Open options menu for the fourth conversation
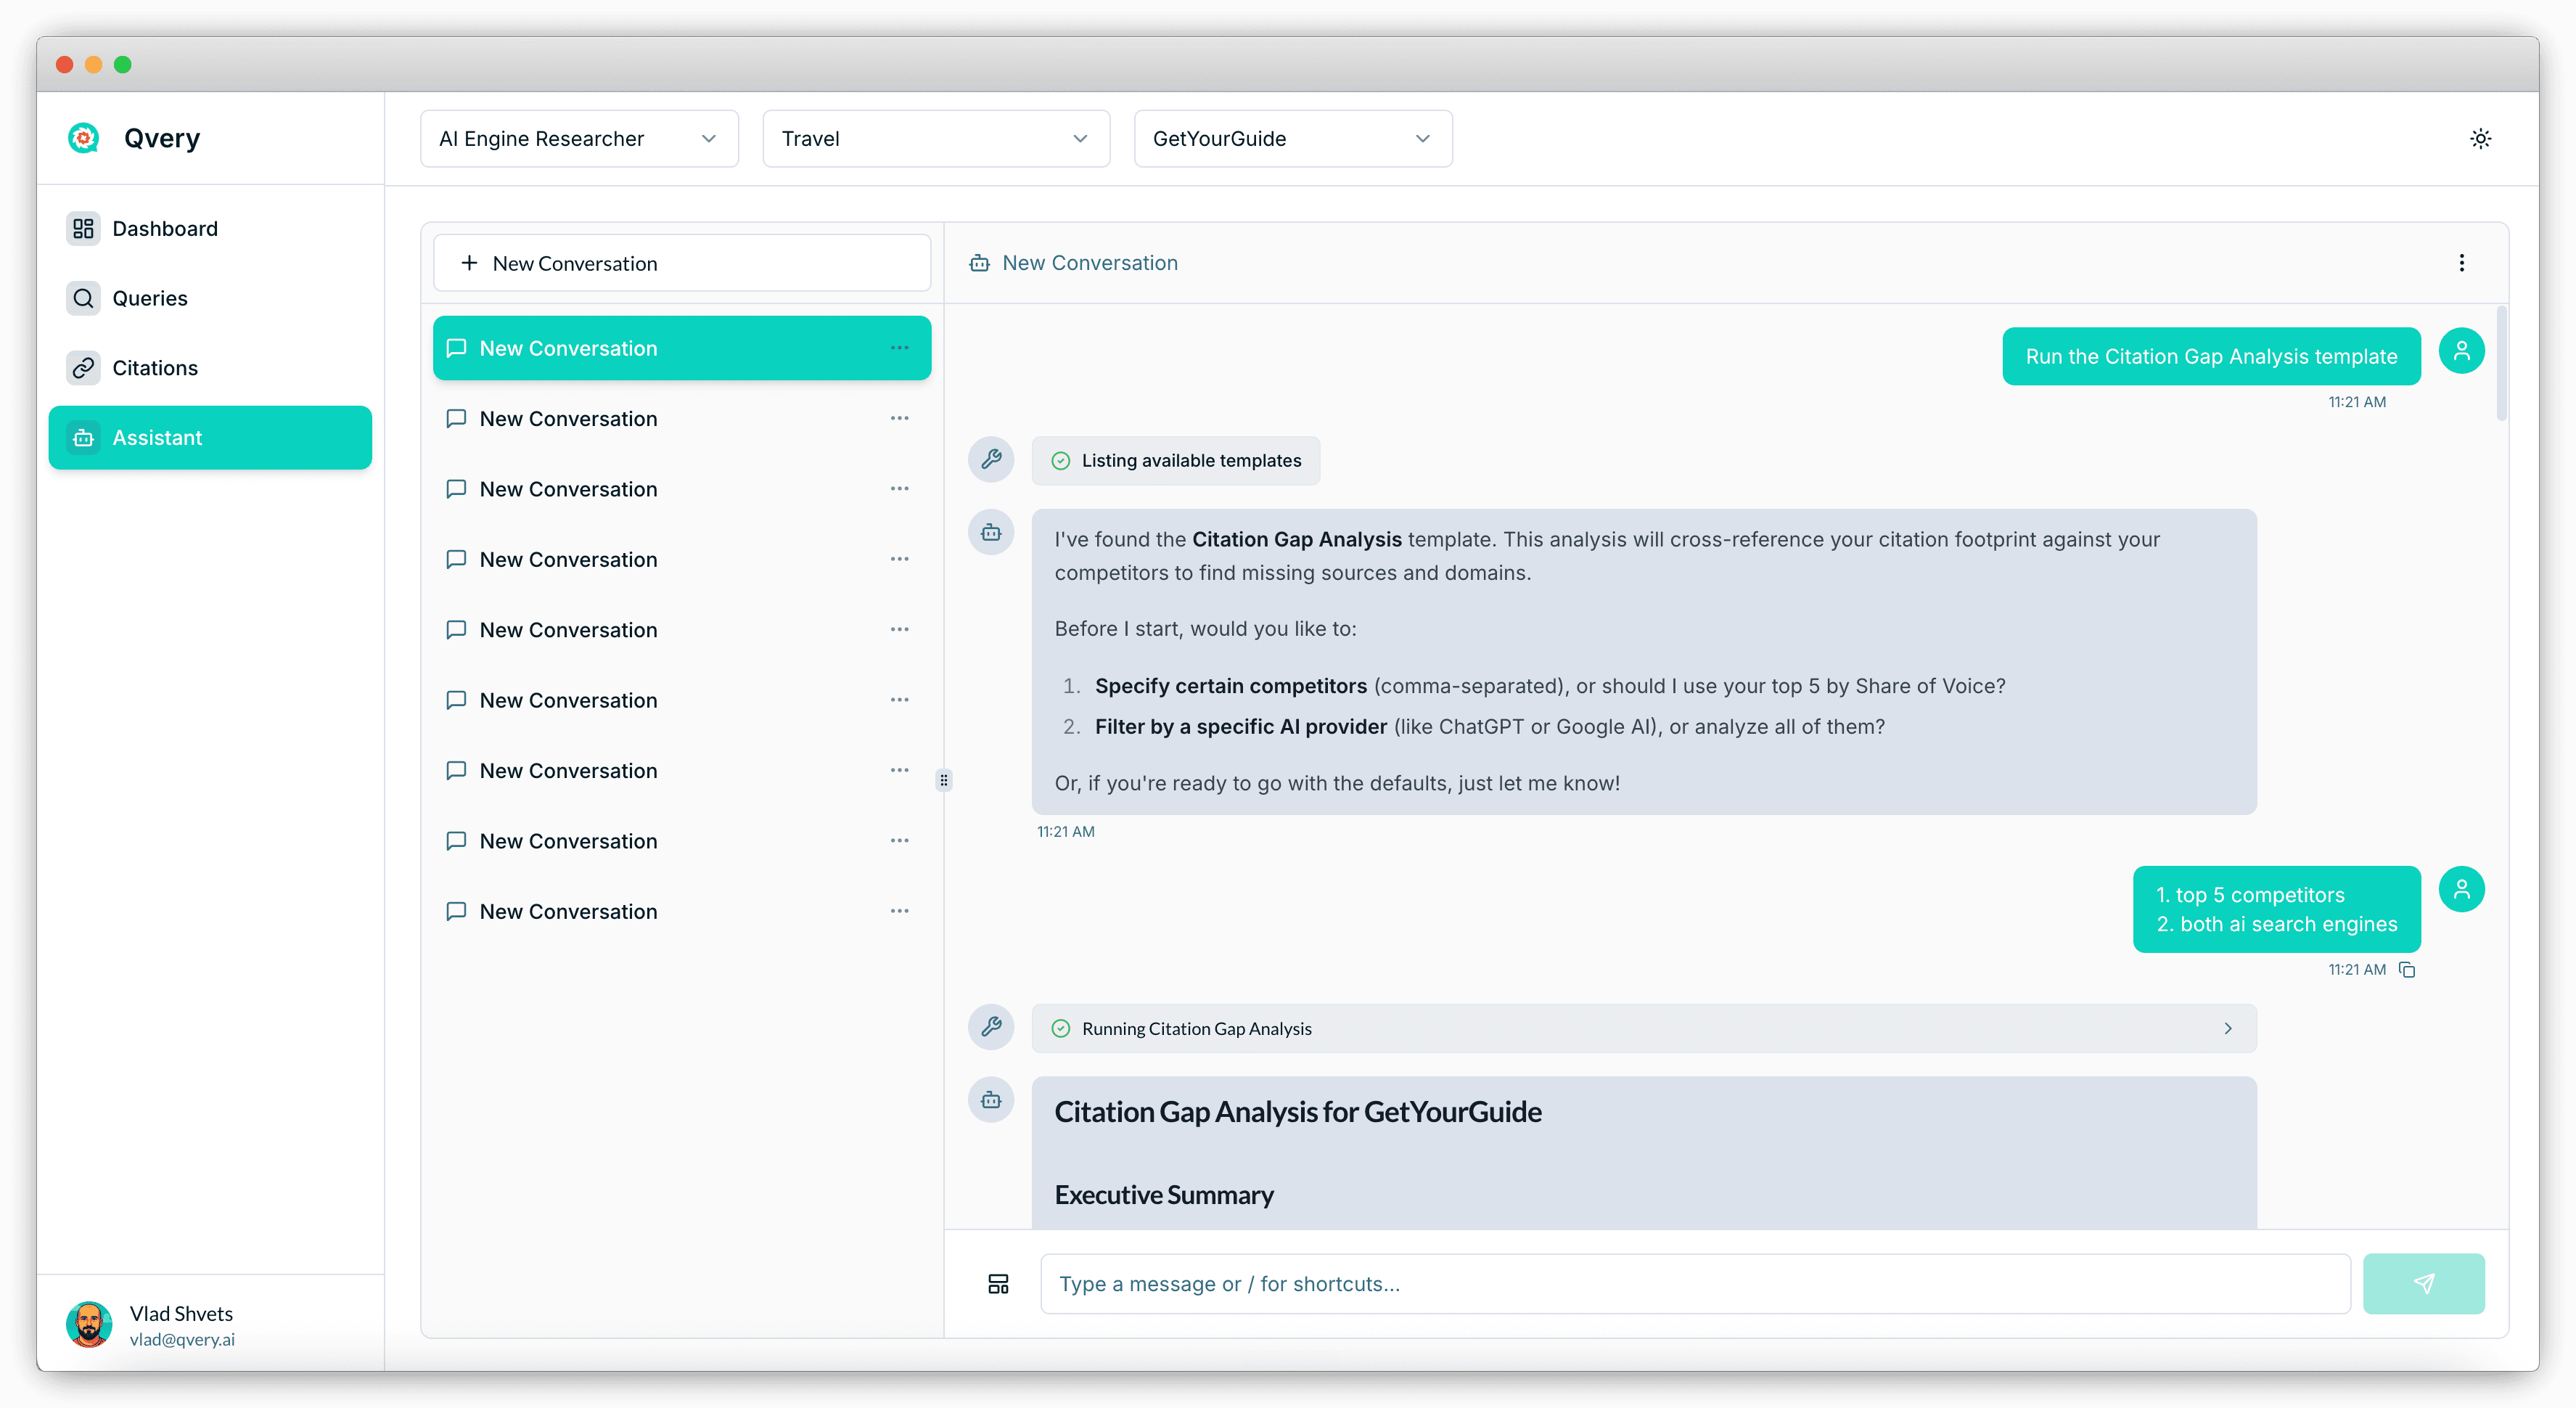The height and width of the screenshot is (1408, 2576). click(899, 559)
